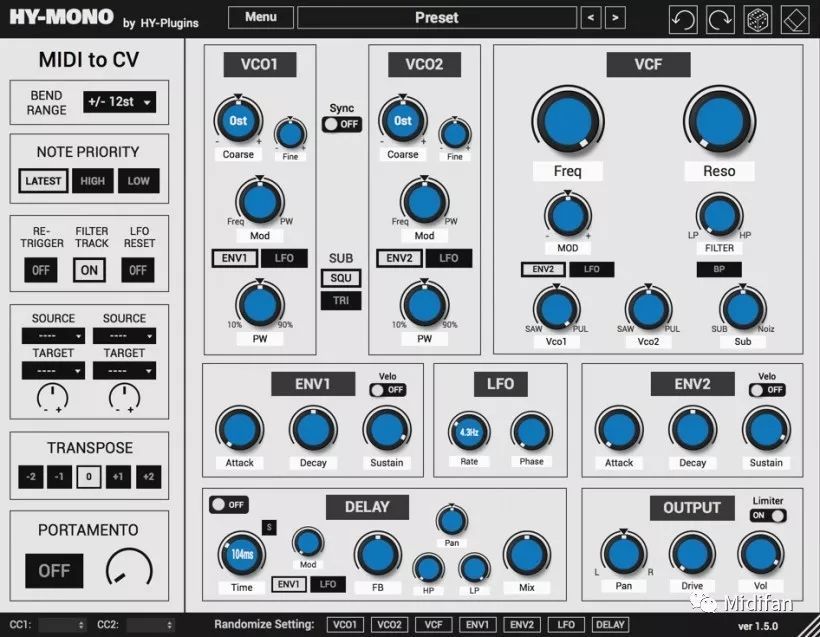Click the CC1 stepper field
820x637 pixels.
[62, 624]
